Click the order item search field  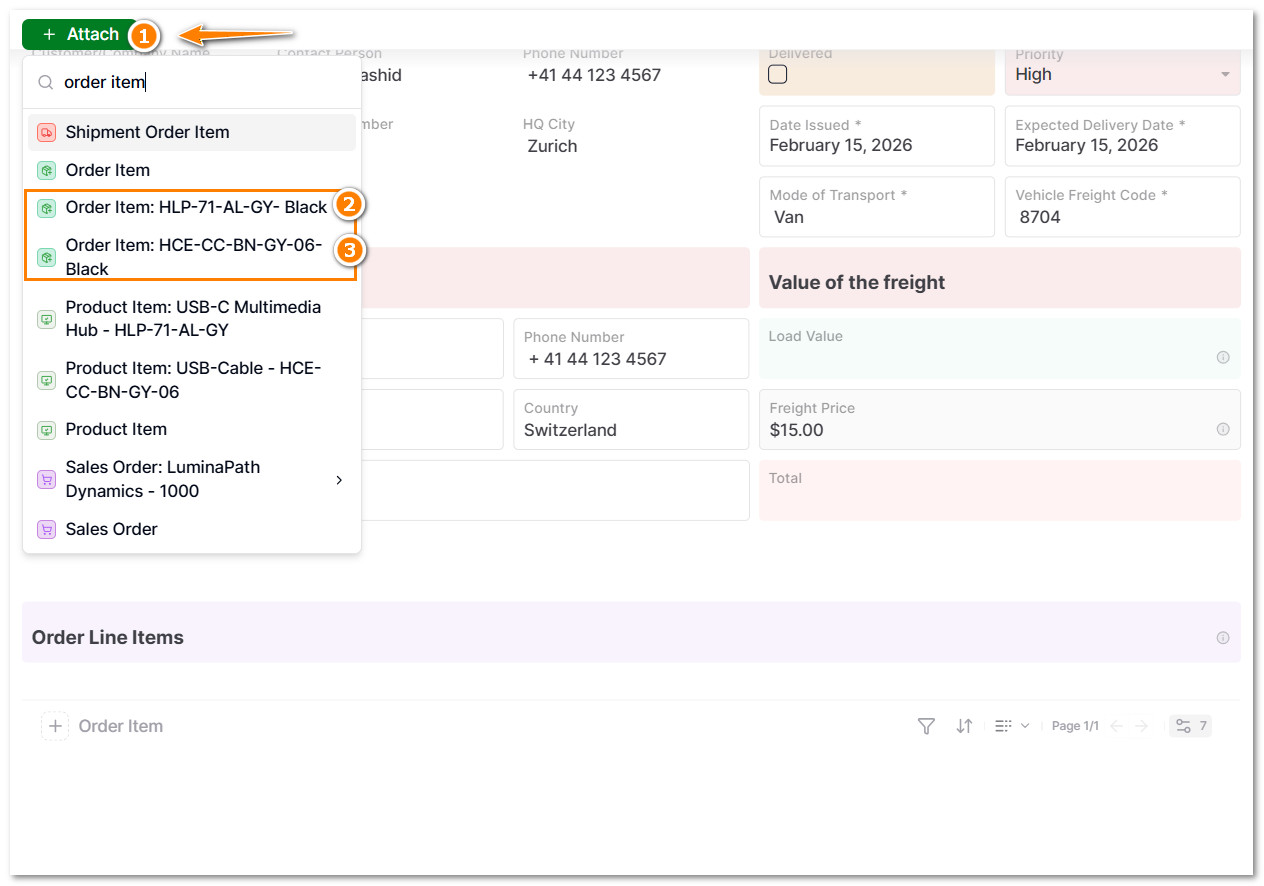tap(200, 83)
